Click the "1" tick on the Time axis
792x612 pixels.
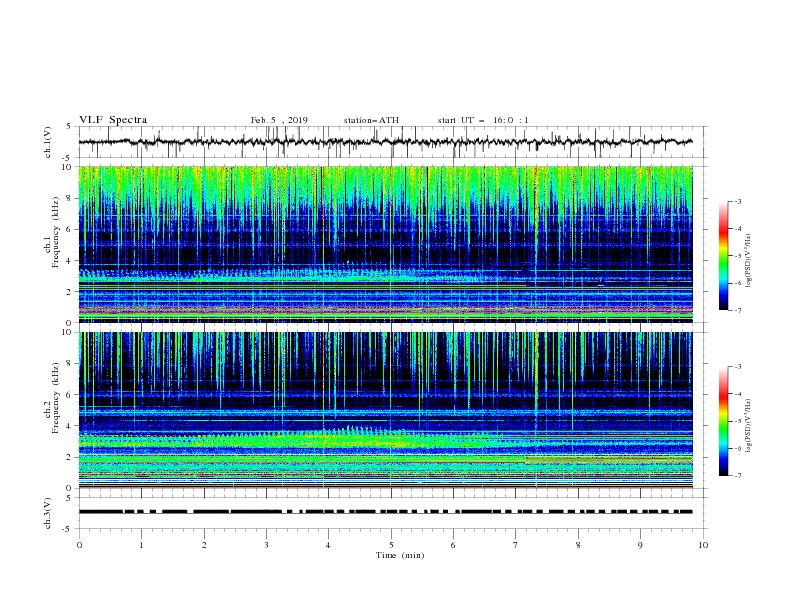141,545
